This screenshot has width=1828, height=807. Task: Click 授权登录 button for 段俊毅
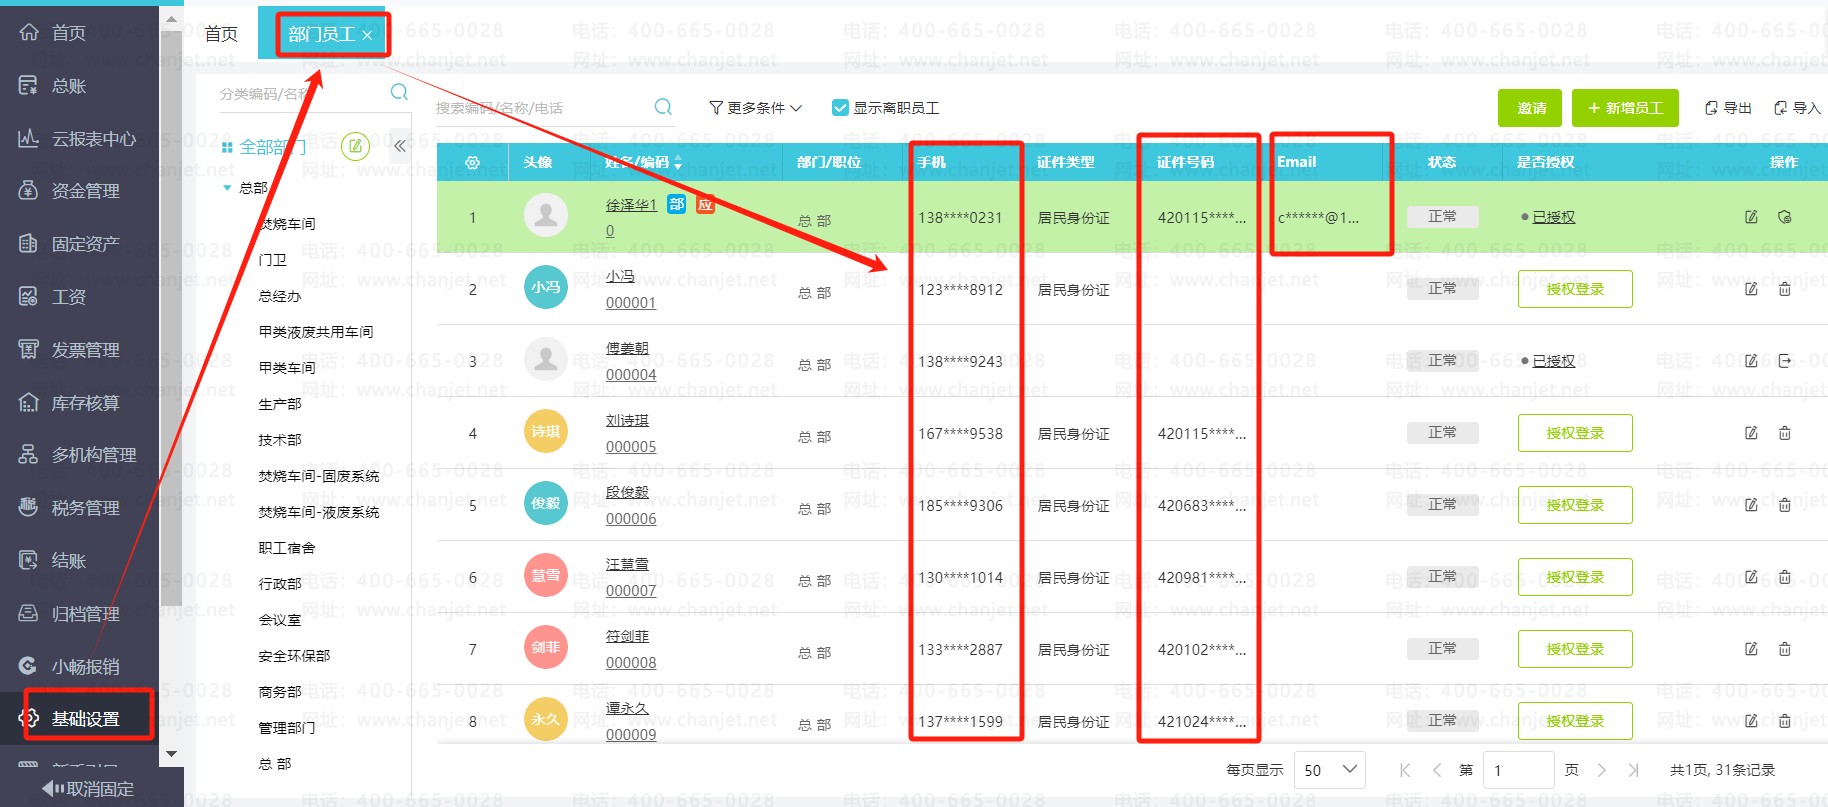point(1574,505)
